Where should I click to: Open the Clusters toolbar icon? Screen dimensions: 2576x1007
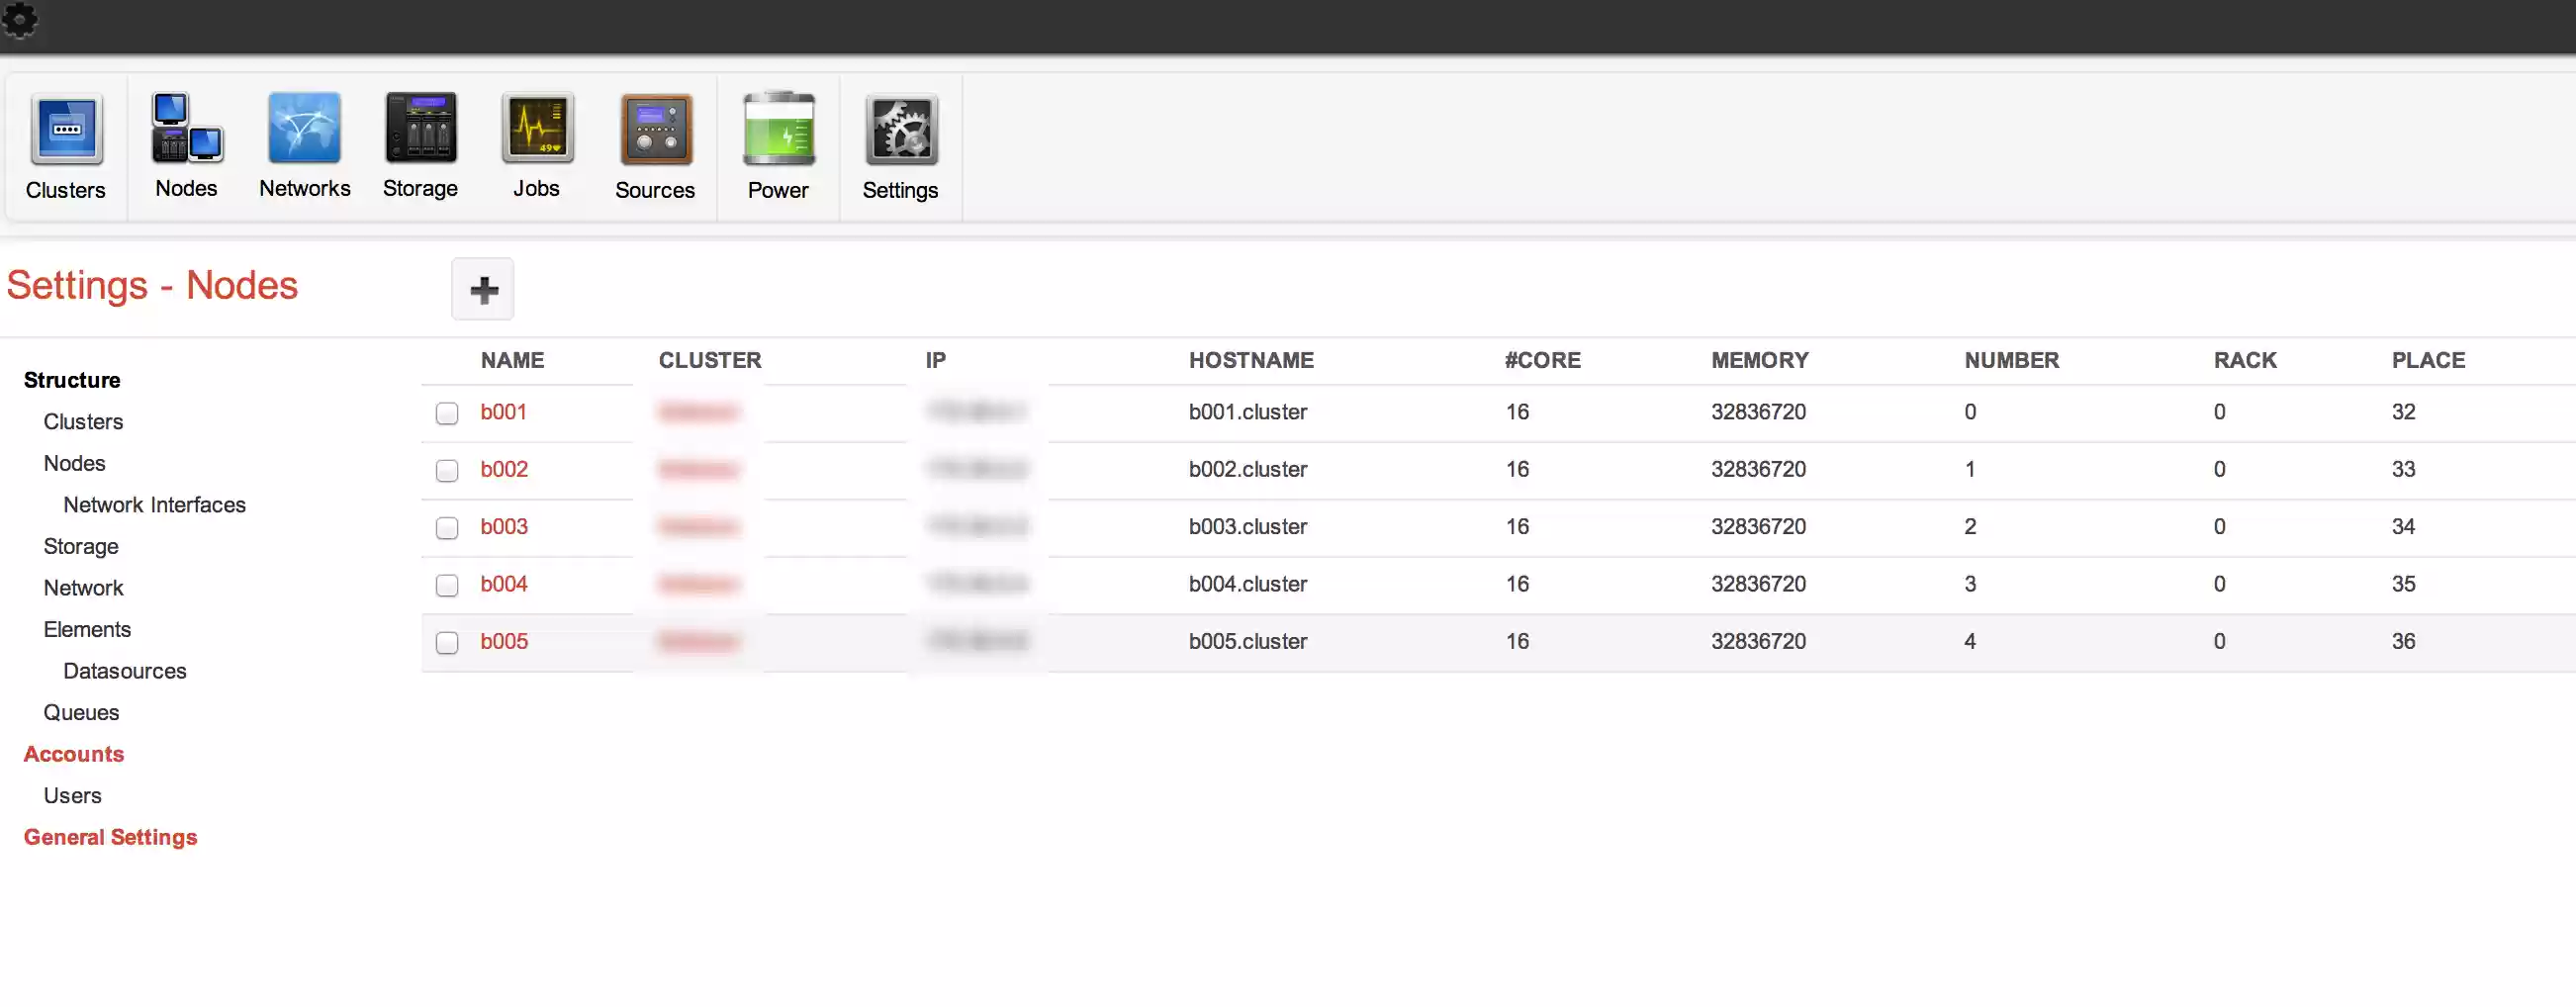[x=66, y=147]
